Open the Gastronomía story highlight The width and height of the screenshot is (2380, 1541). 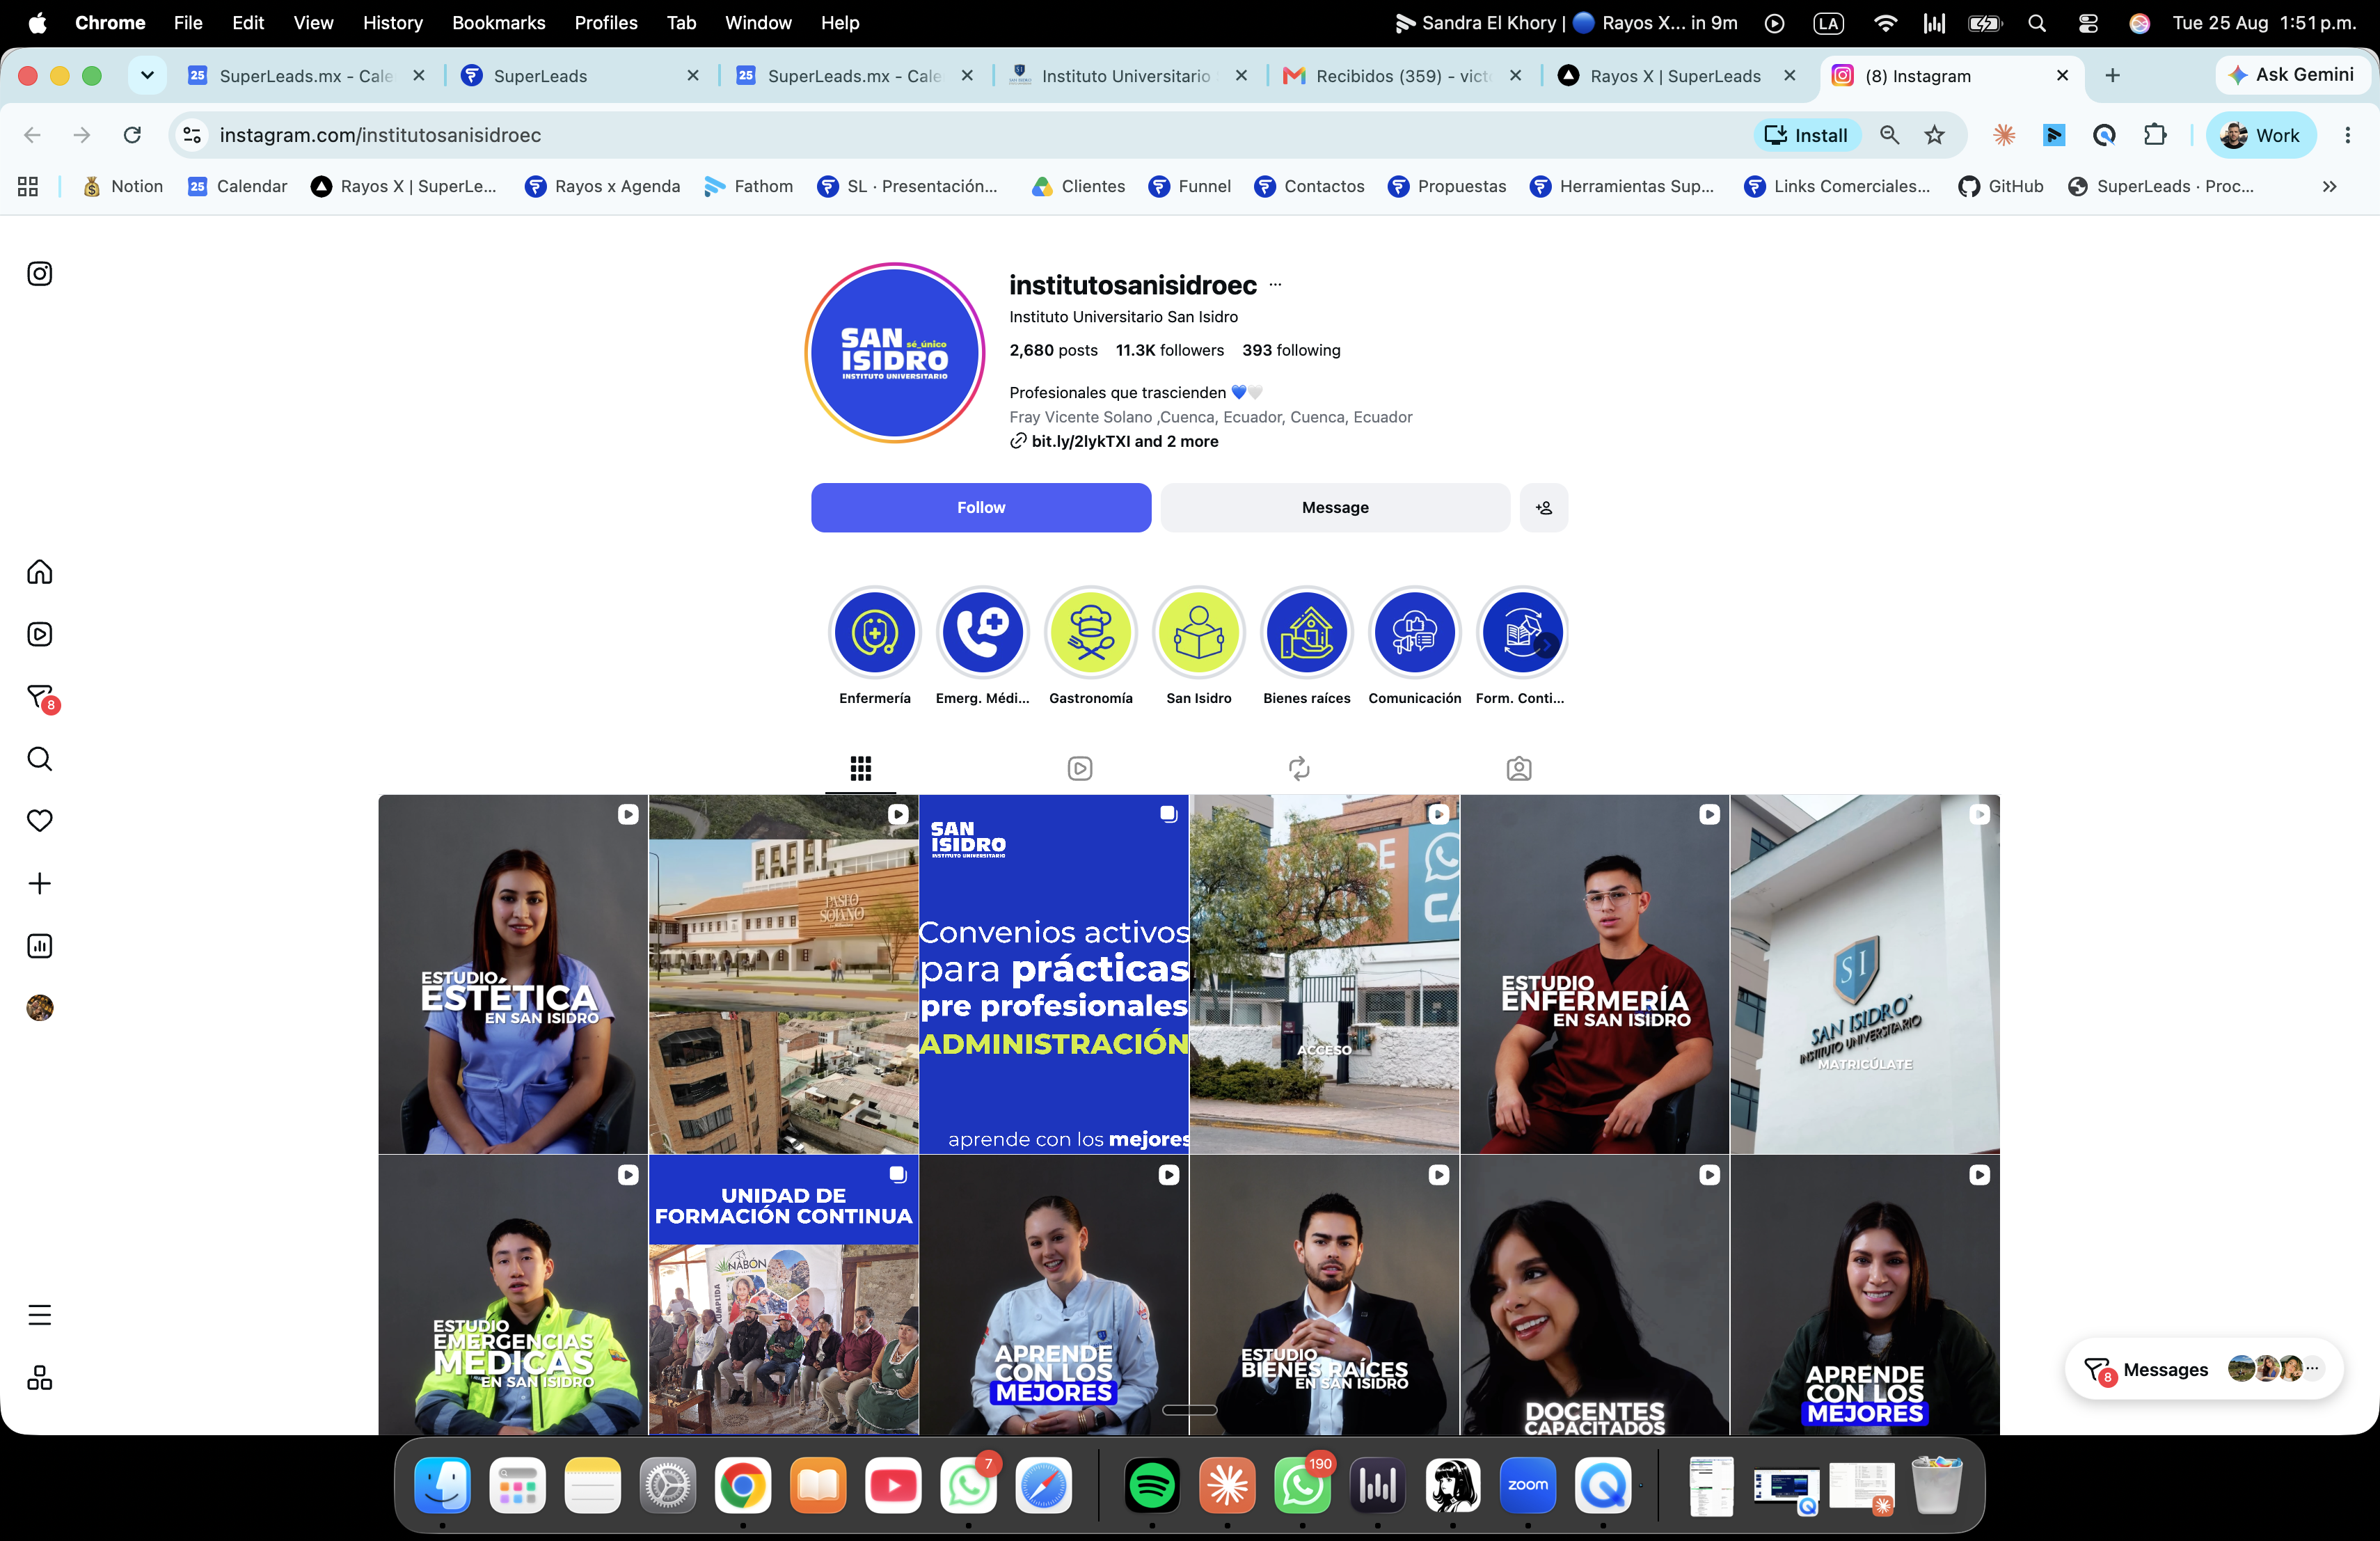coord(1091,633)
